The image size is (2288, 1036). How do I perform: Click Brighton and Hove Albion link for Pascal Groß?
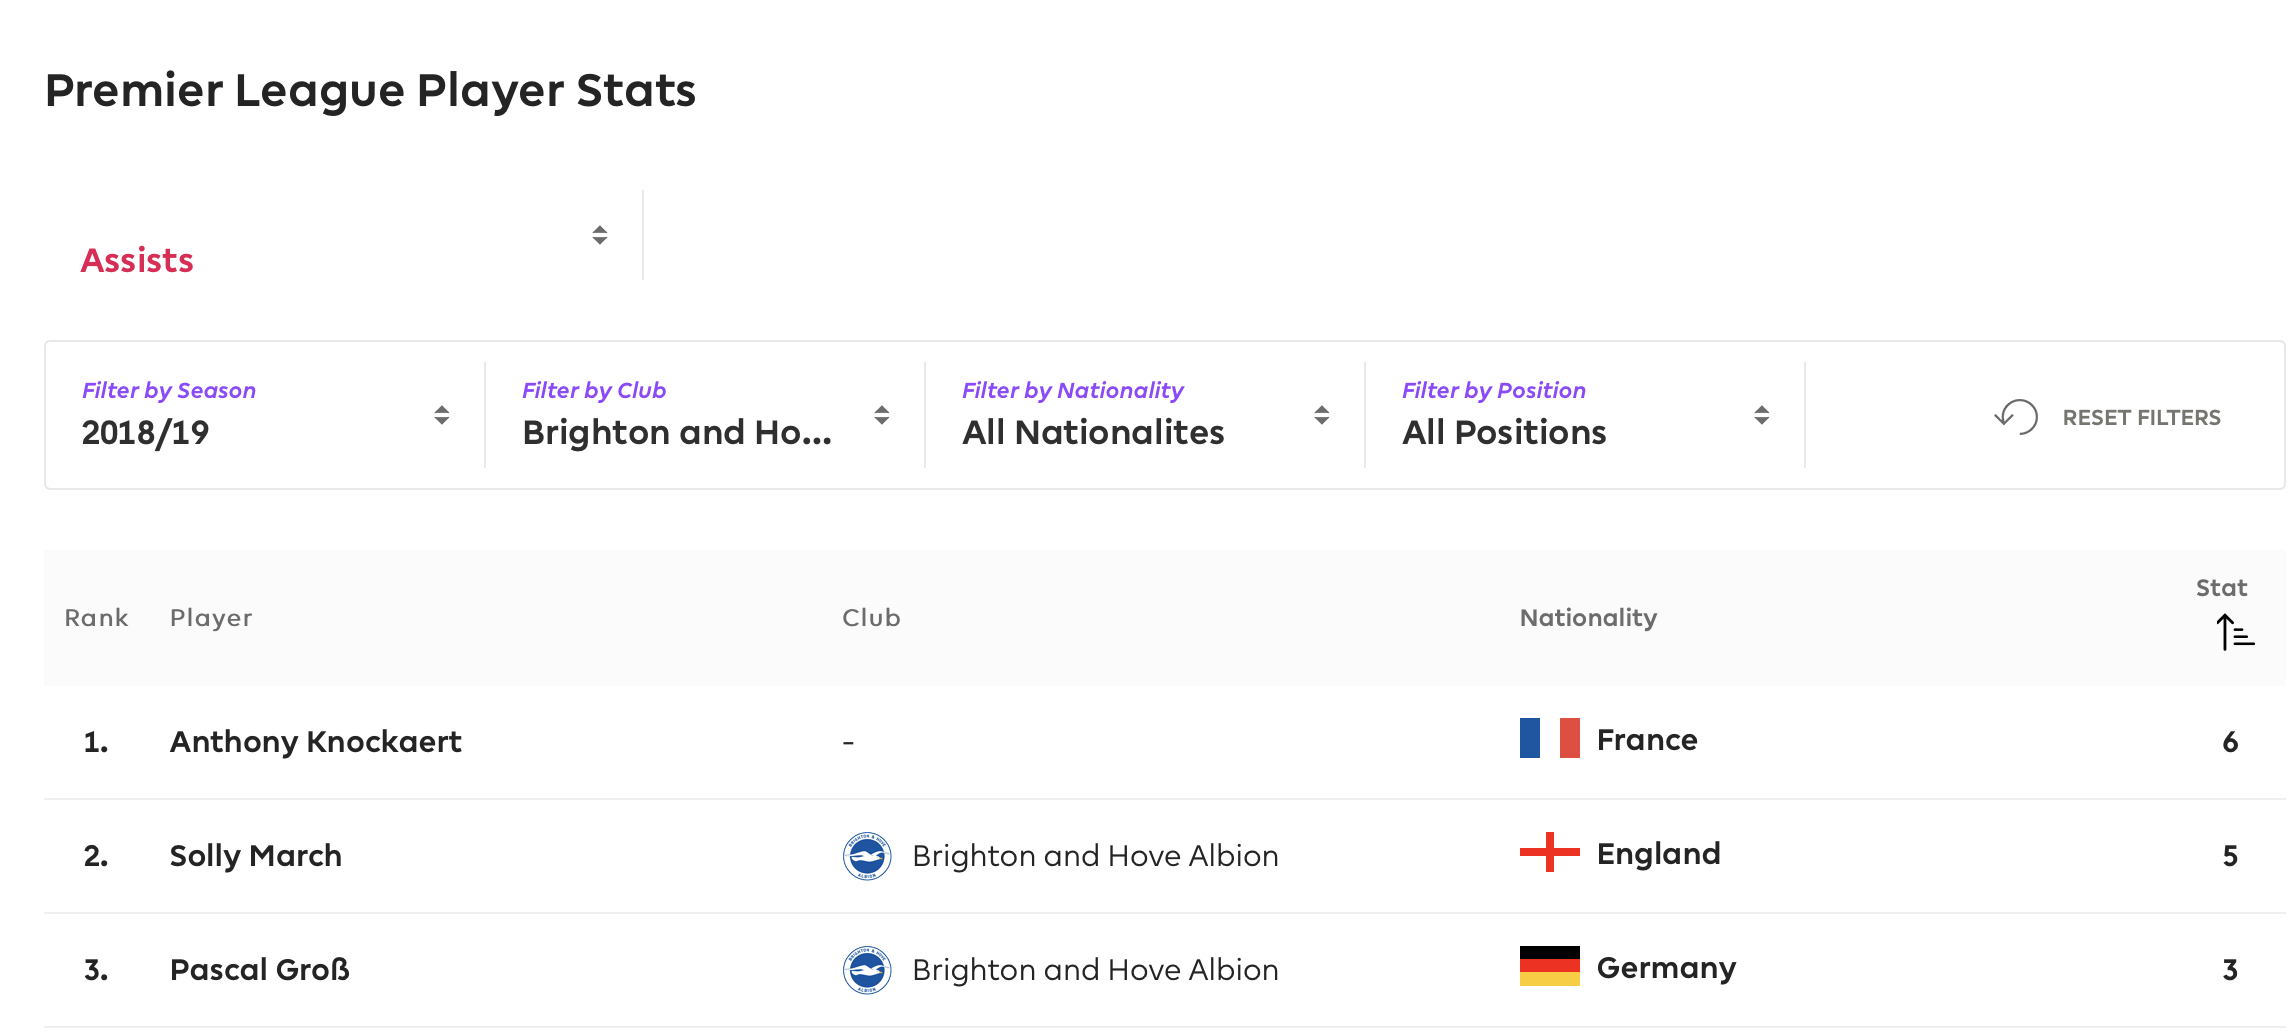click(x=1095, y=970)
